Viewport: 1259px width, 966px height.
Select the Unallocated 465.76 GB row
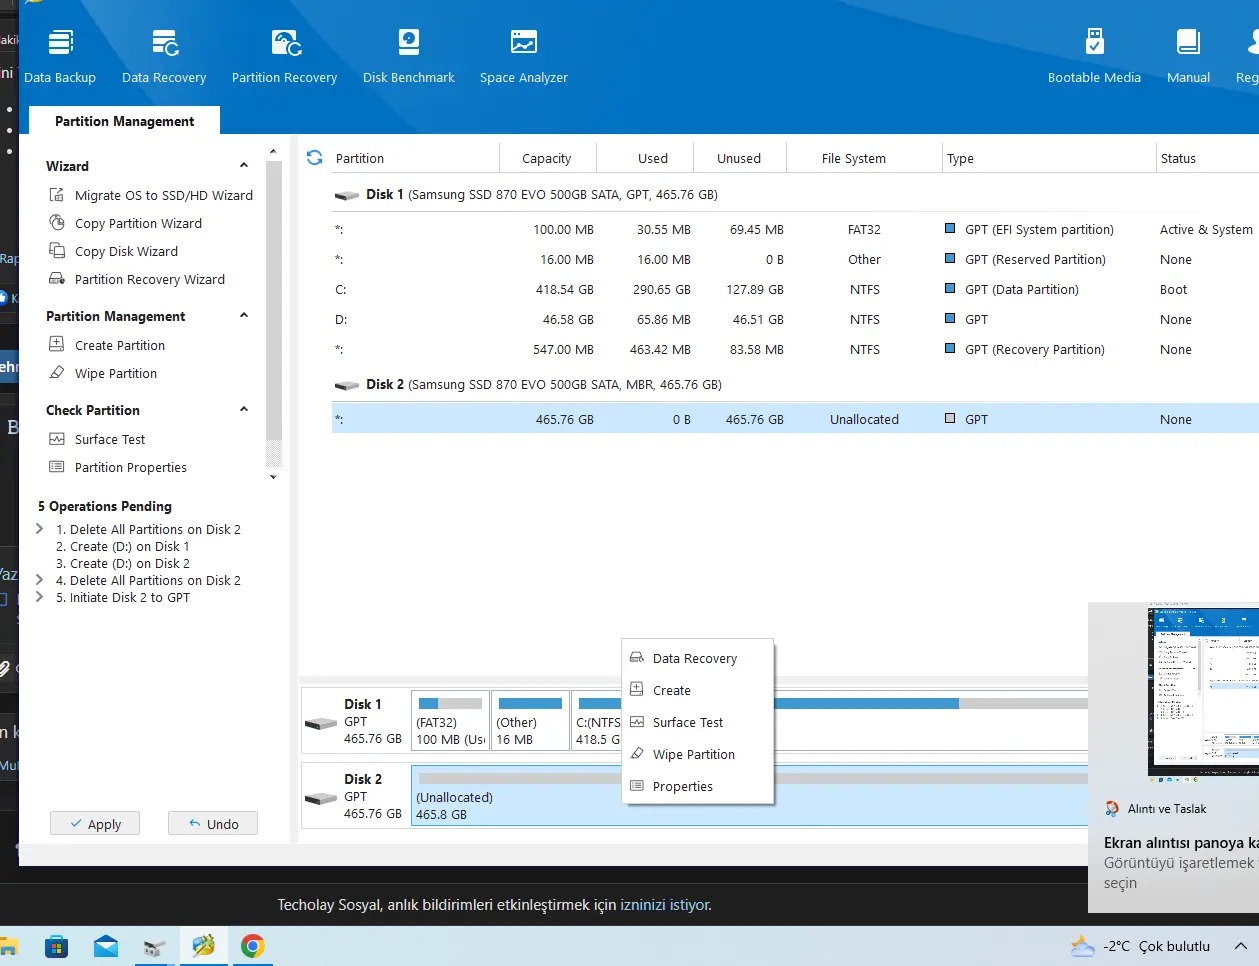(x=795, y=419)
